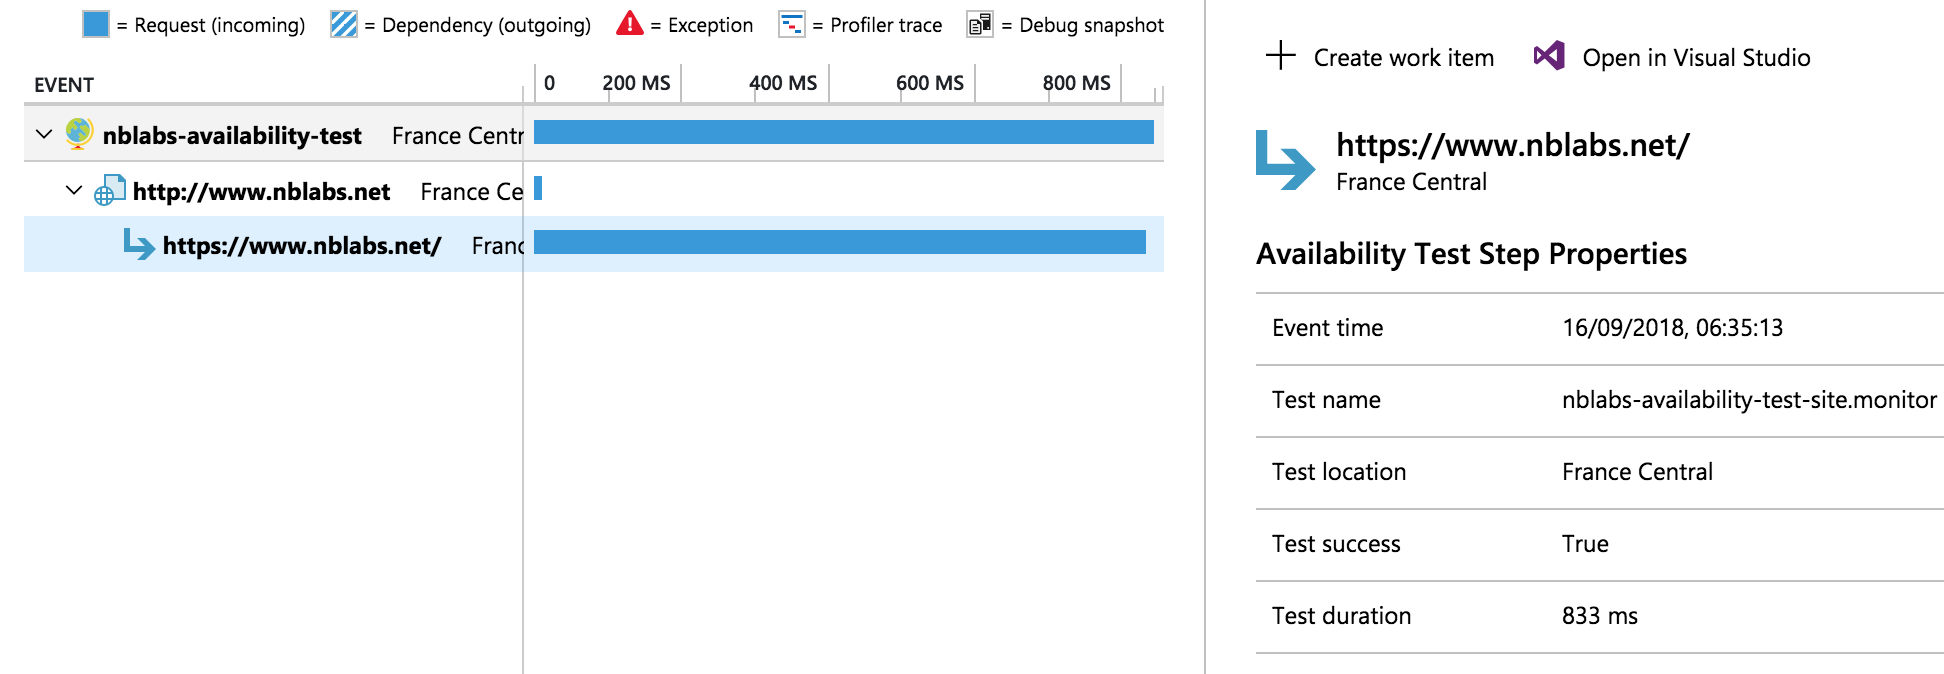
Task: Click the nblabs-availability-test timeline bar
Action: [844, 132]
